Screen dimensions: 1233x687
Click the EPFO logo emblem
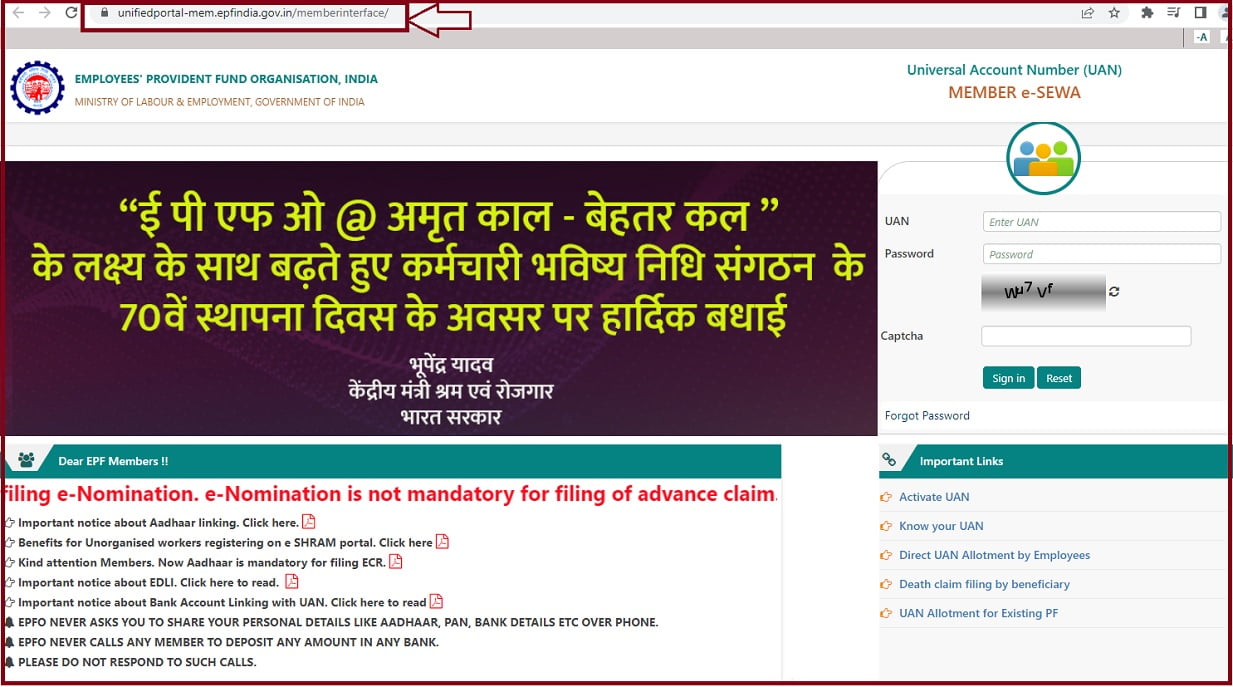(37, 87)
